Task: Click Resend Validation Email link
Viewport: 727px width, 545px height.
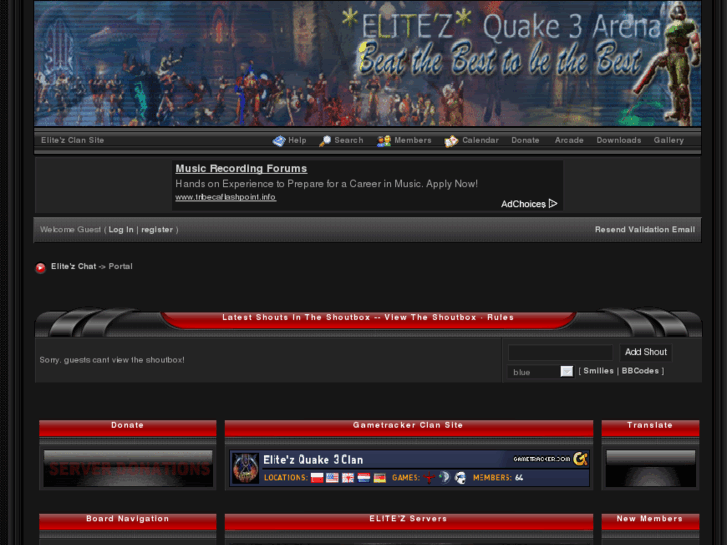Action: click(x=645, y=230)
